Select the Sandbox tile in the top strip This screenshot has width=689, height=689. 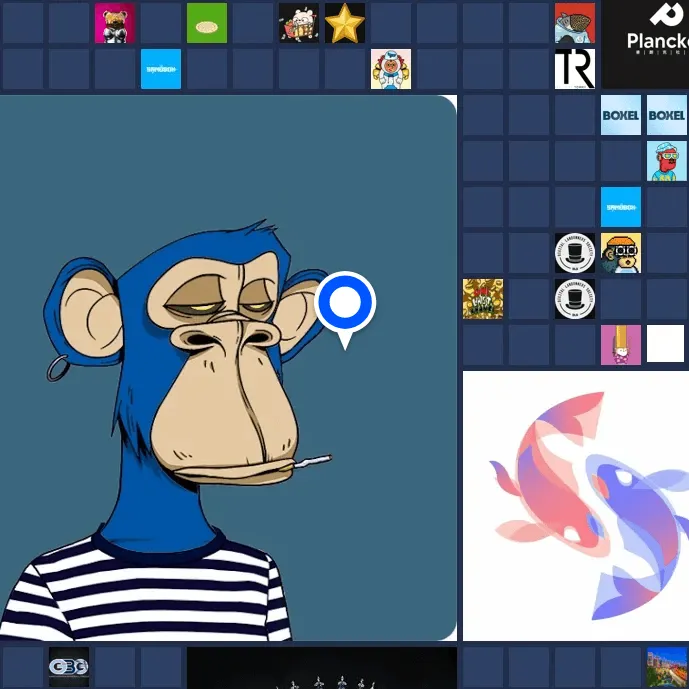tap(161, 69)
